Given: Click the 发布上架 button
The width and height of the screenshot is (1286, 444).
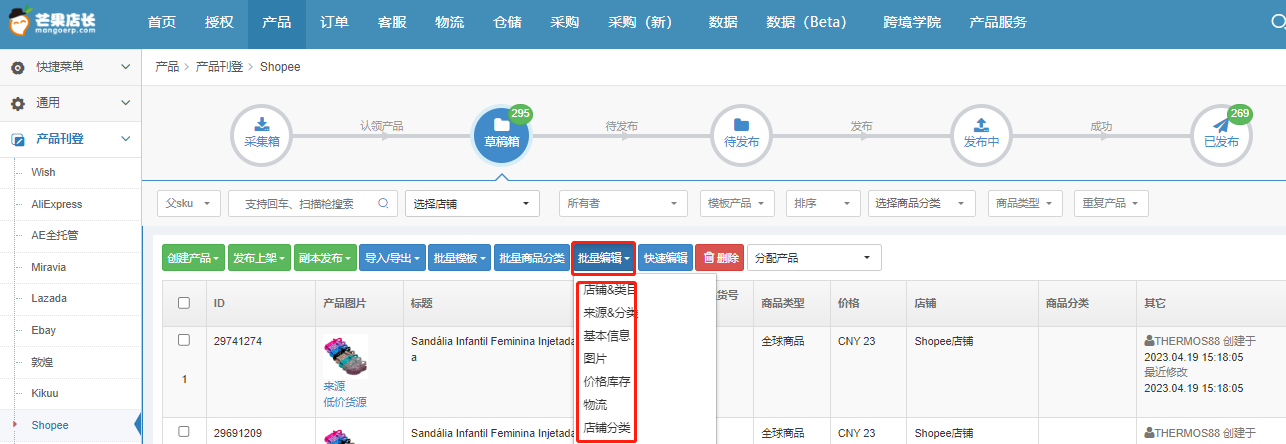Looking at the screenshot, I should 259,258.
